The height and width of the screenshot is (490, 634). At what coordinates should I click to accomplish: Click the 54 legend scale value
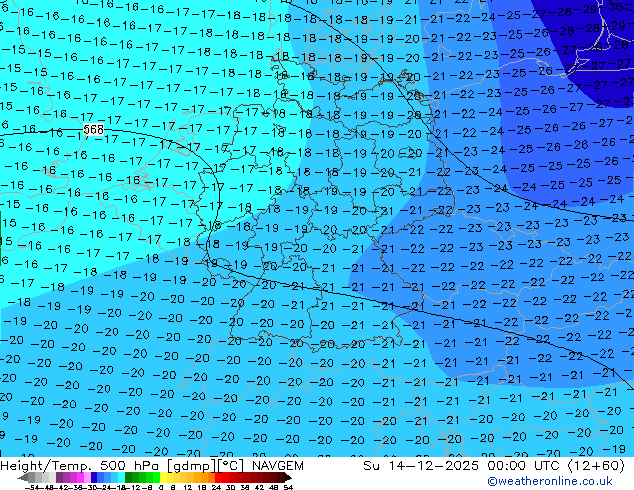point(287,487)
